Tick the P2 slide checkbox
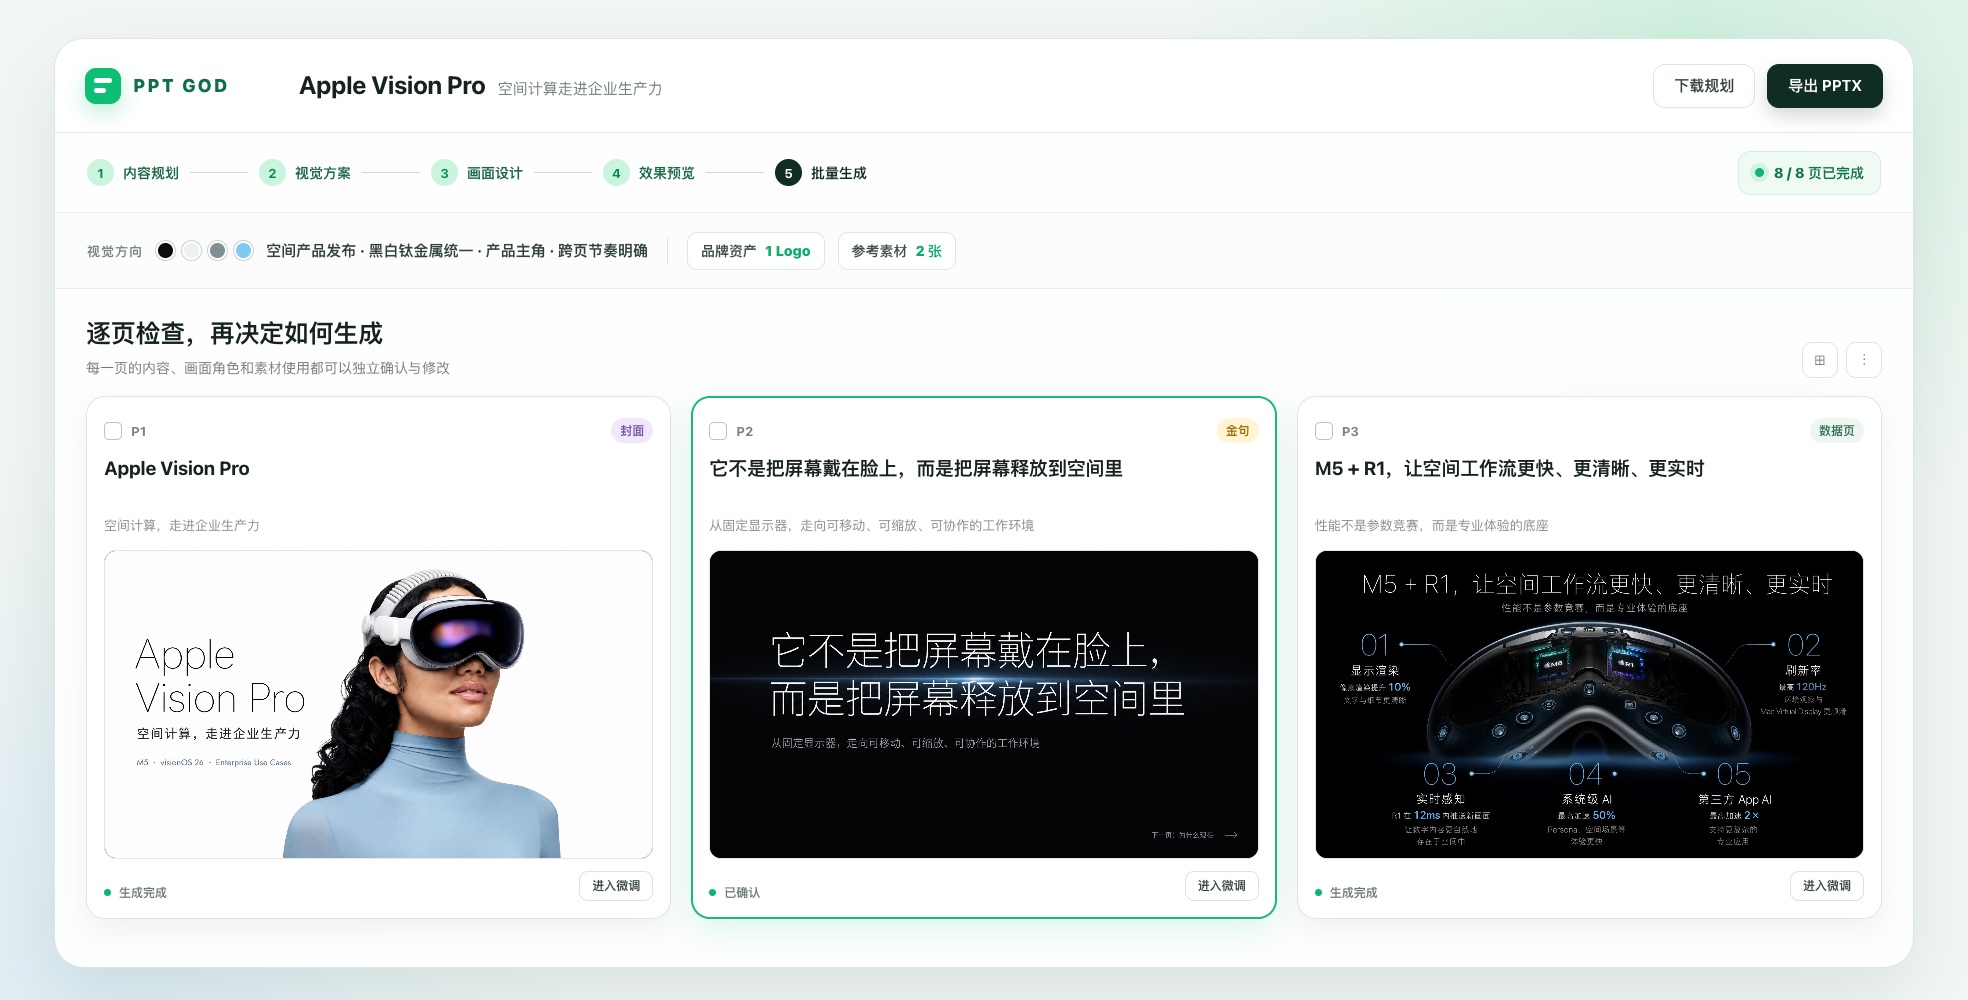The width and height of the screenshot is (1968, 1000). point(718,431)
